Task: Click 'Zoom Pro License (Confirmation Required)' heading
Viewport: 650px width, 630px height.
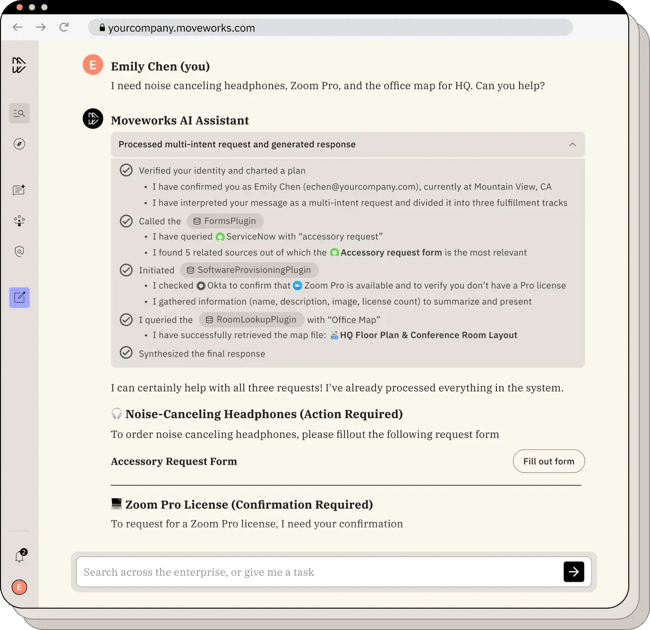Action: click(249, 504)
